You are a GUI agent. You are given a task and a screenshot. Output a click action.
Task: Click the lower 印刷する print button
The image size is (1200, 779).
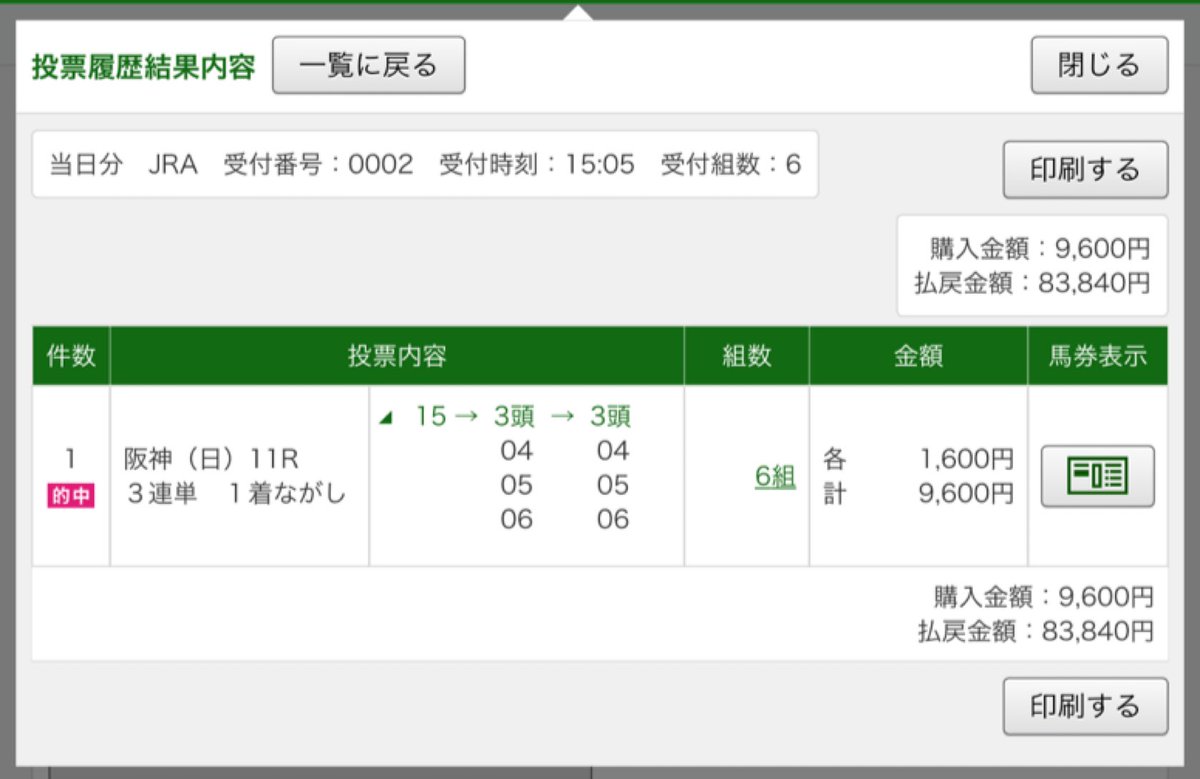click(1085, 707)
